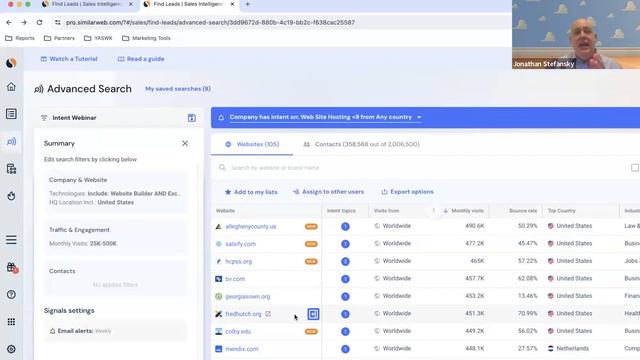Open the fredhutch.org external link icon
Image resolution: width=640 pixels, height=360 pixels.
(268, 313)
